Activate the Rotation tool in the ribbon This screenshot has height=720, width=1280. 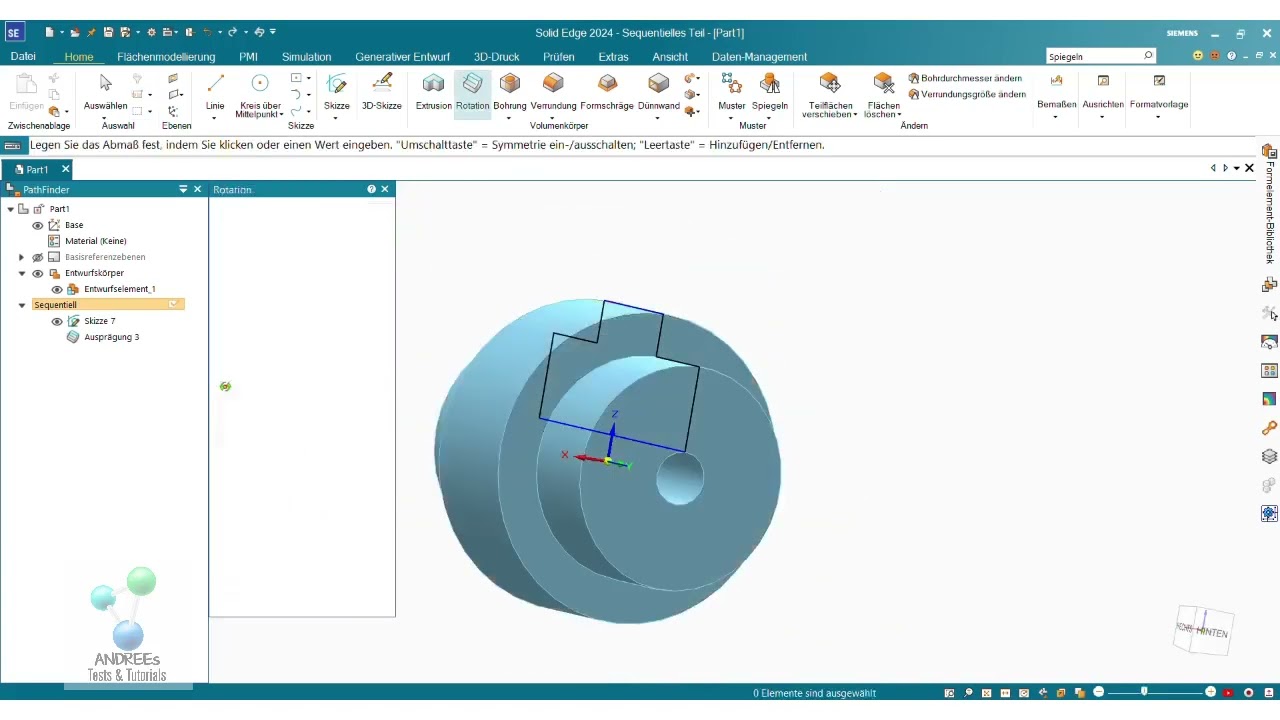click(472, 92)
